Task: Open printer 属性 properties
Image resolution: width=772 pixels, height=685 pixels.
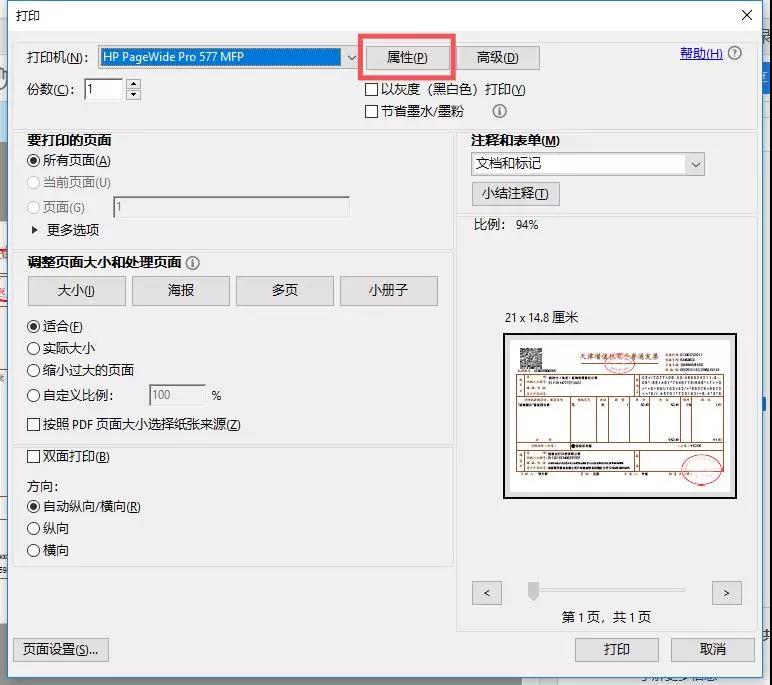Action: pyautogui.click(x=407, y=58)
